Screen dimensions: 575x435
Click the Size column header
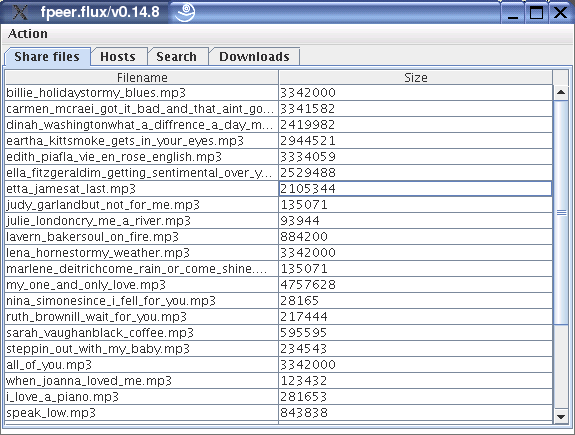tap(415, 77)
